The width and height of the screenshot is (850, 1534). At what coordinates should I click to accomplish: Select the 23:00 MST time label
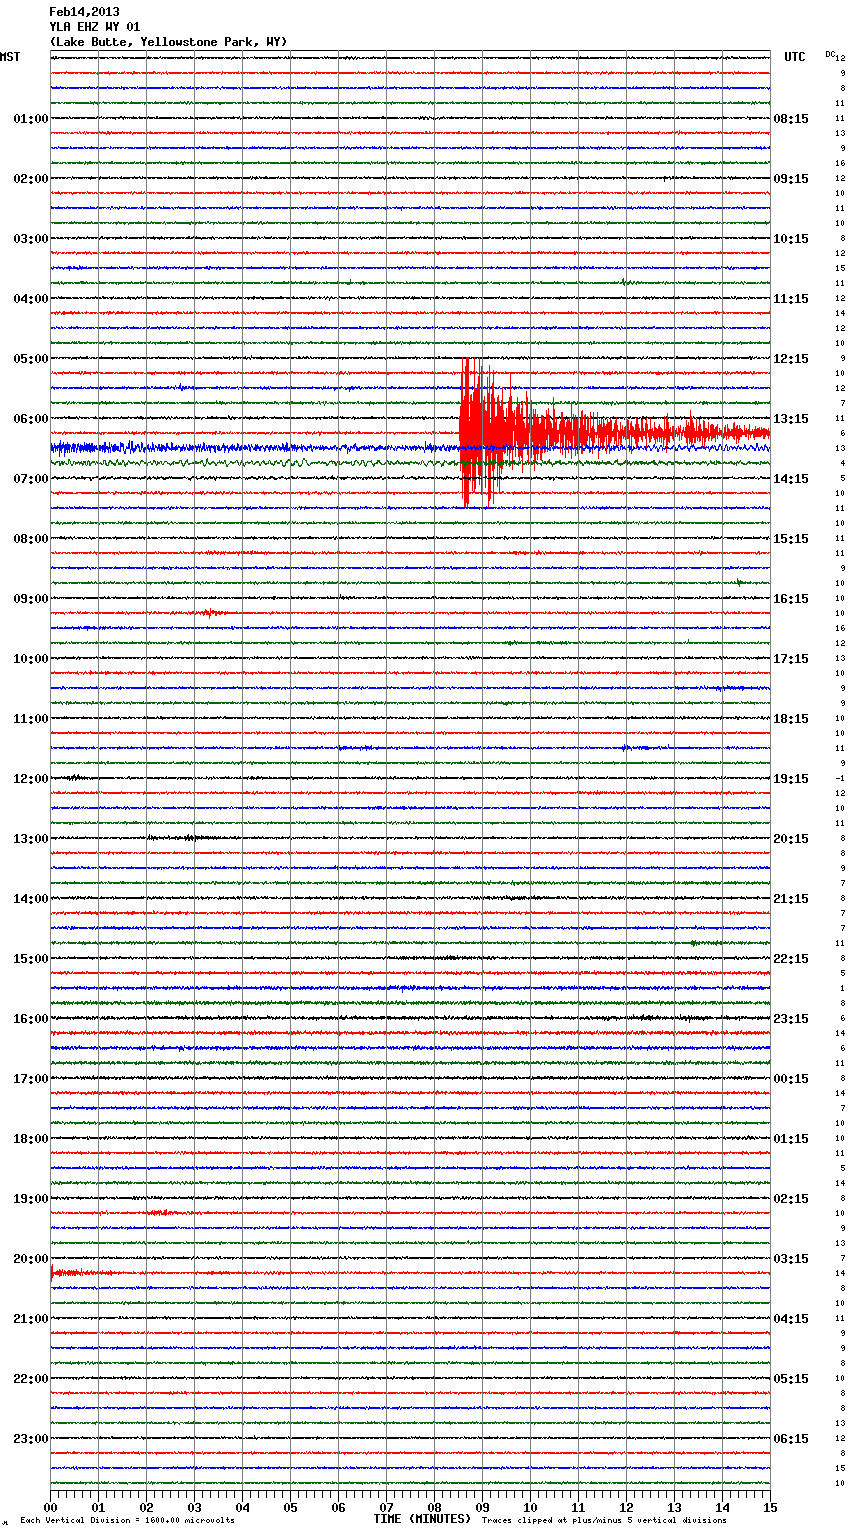[30, 1439]
